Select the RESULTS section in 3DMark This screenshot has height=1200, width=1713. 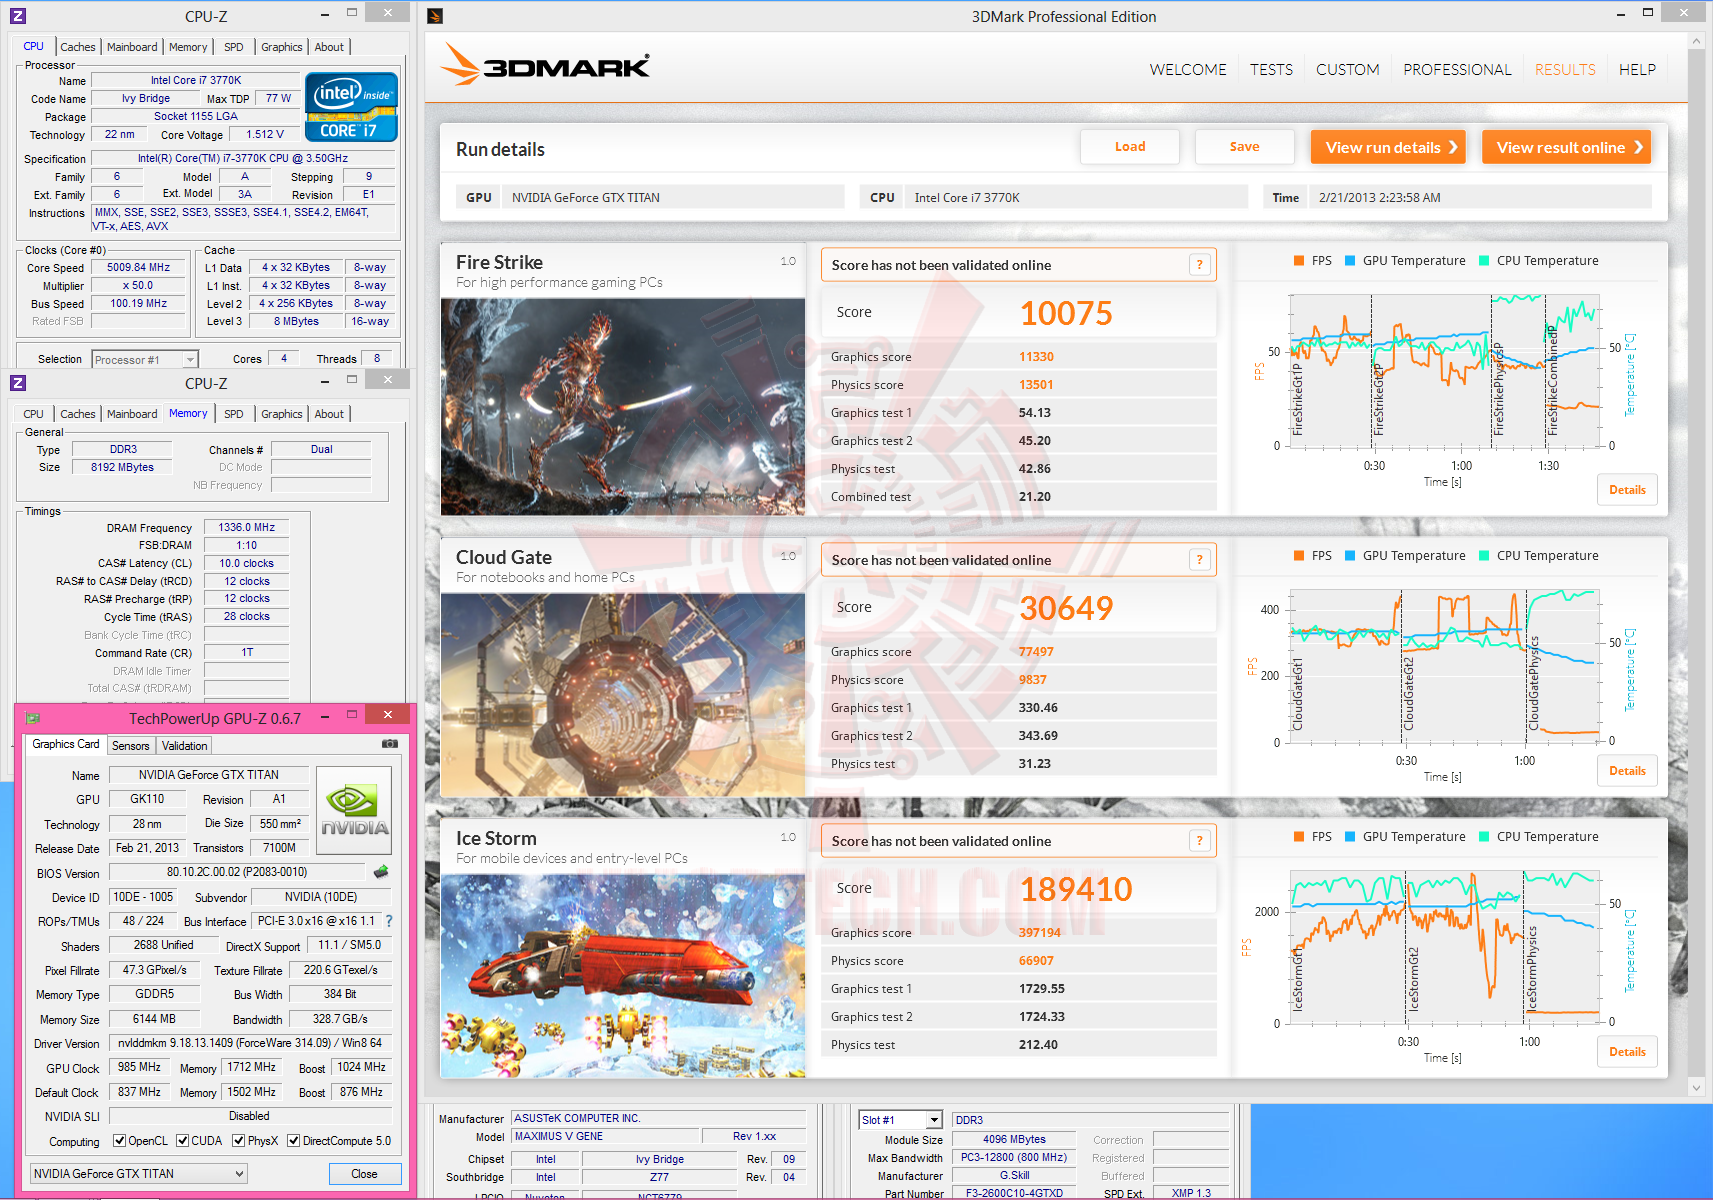[x=1565, y=69]
